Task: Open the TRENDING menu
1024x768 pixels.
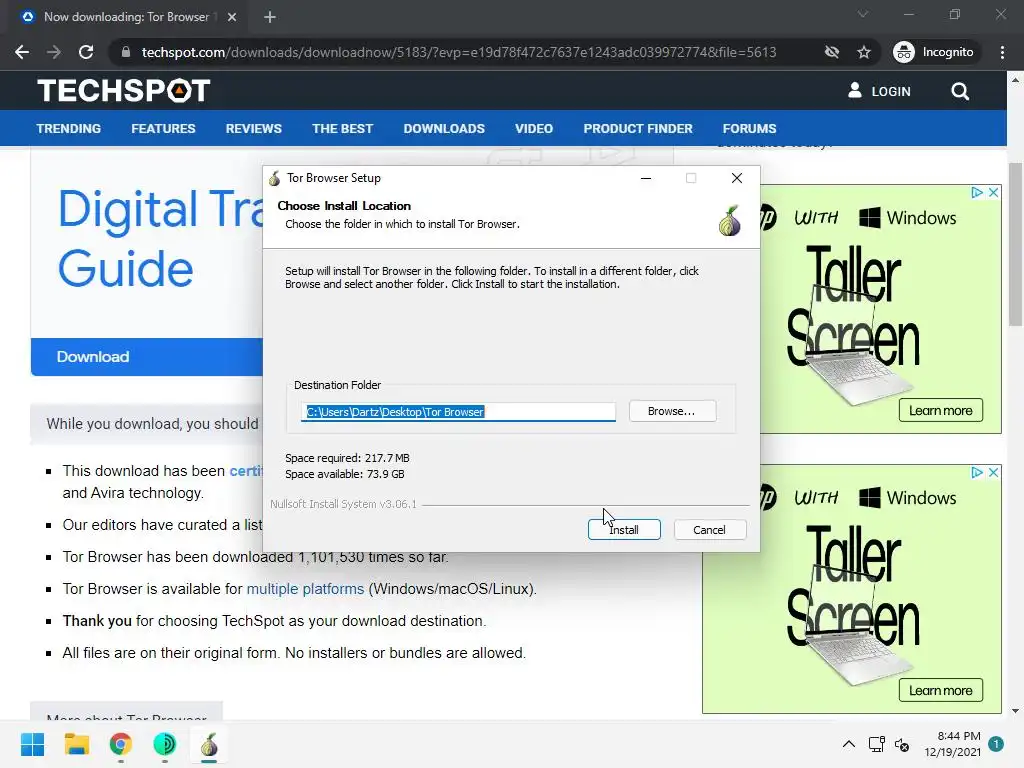Action: click(69, 129)
